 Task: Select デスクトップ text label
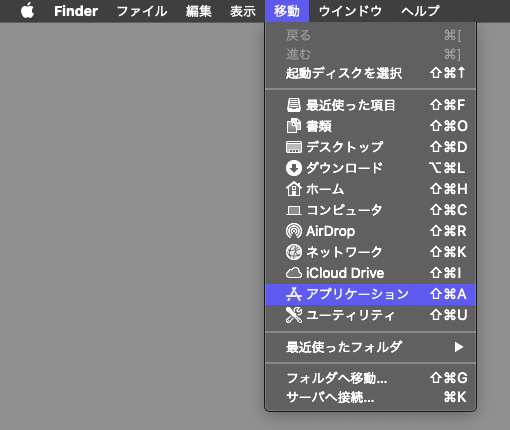[x=345, y=147]
